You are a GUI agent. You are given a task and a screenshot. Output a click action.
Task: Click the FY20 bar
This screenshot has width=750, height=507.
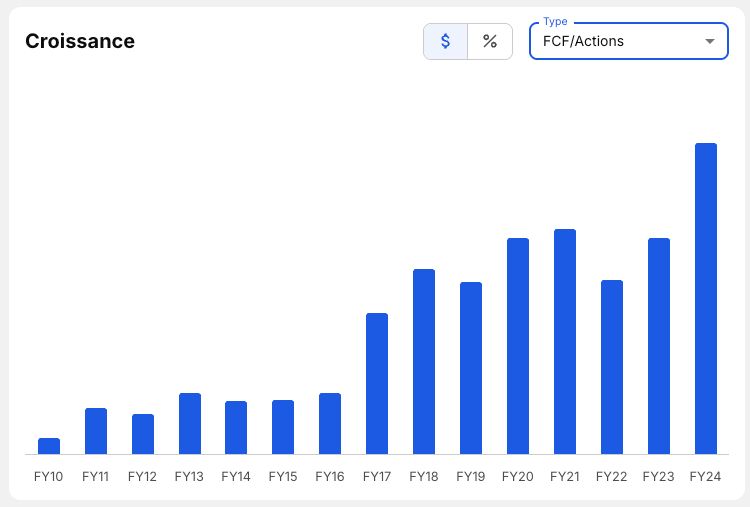tap(518, 346)
